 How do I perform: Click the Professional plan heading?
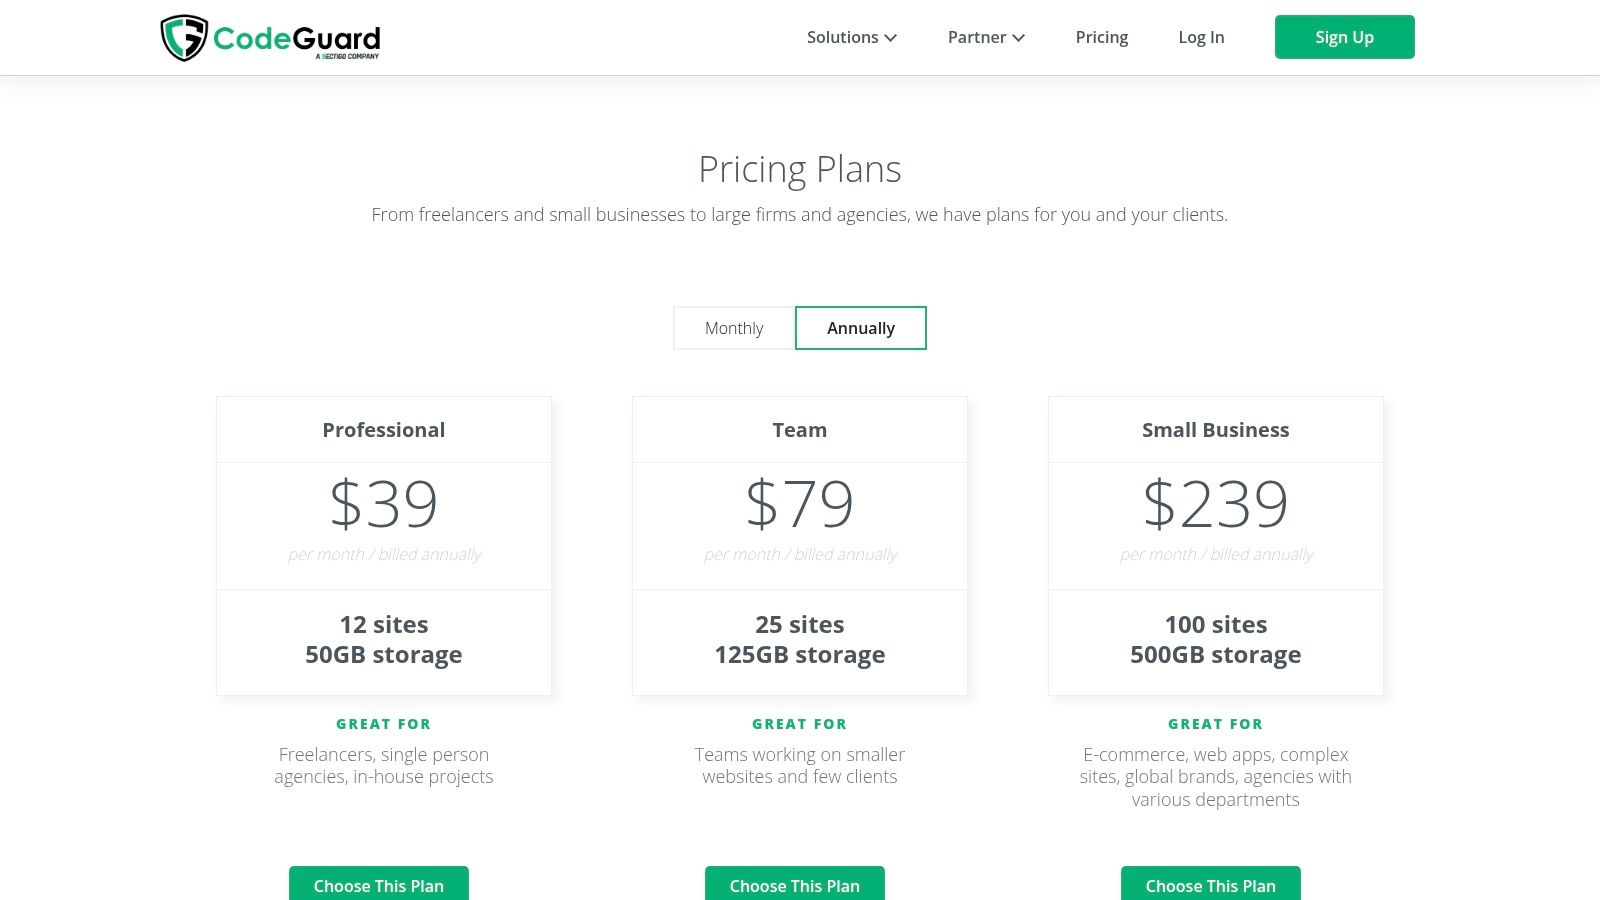[384, 430]
